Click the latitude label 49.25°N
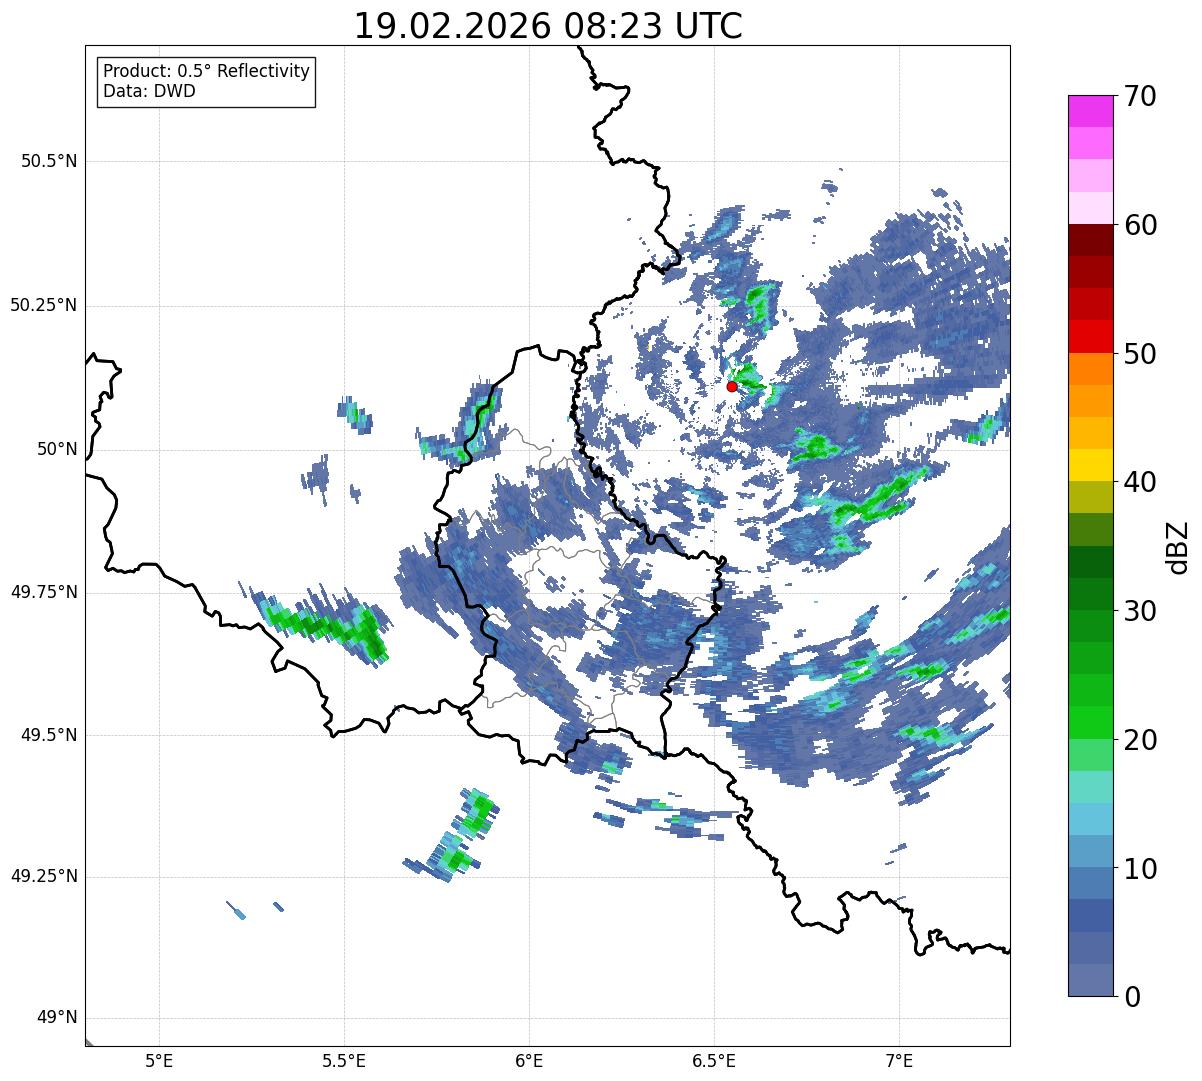 click(x=44, y=876)
